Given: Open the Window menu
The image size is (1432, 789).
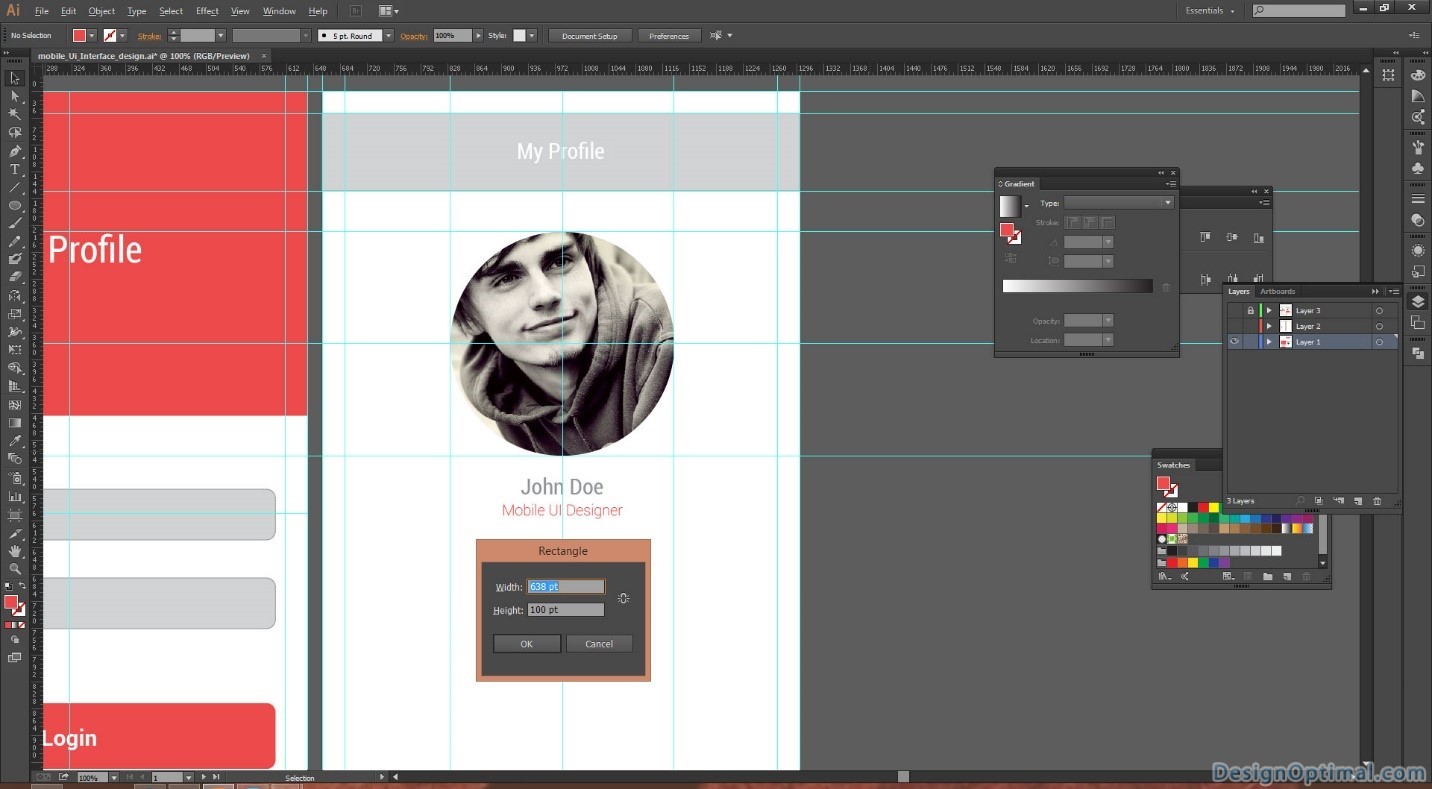Looking at the screenshot, I should 279,11.
